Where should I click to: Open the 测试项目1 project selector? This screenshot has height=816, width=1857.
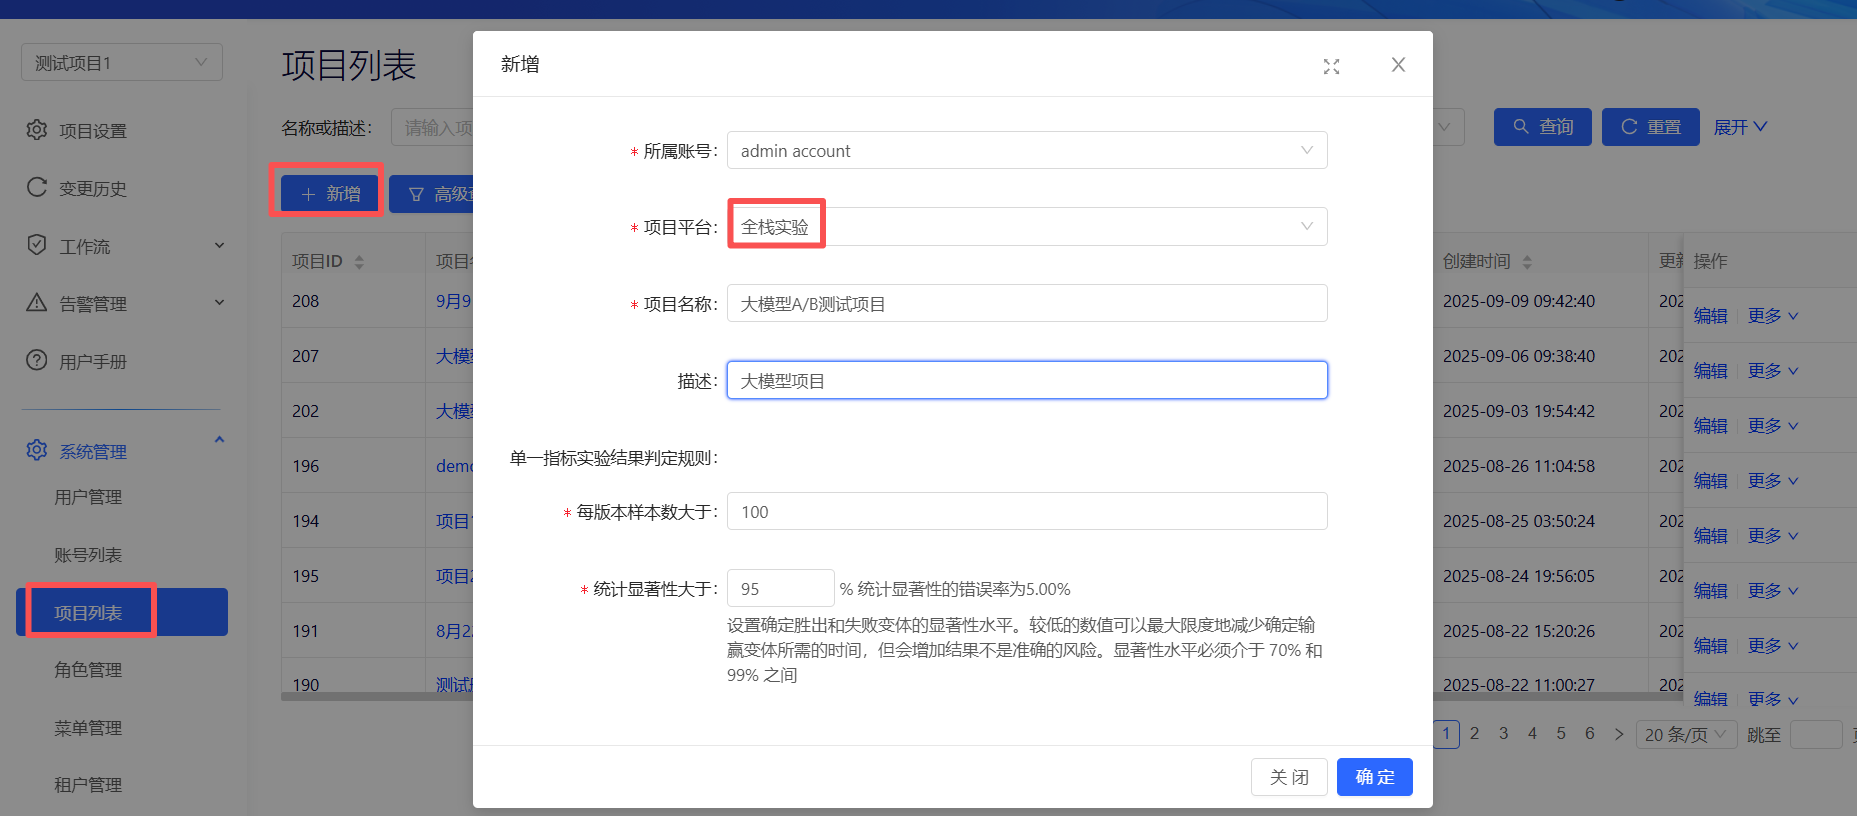point(121,63)
